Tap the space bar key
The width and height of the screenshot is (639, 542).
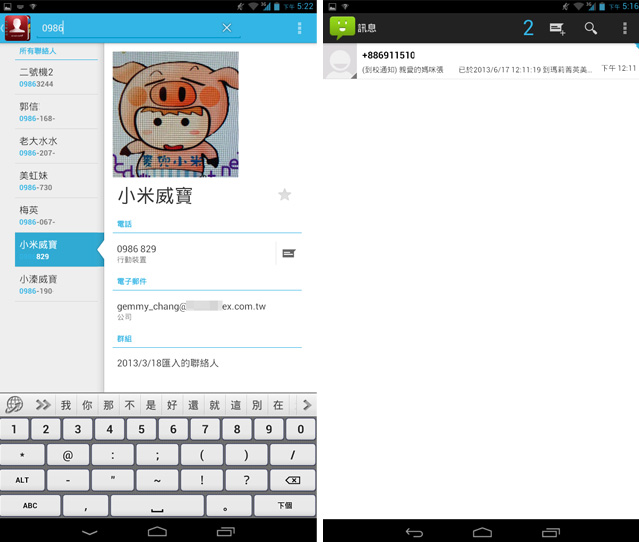pyautogui.click(x=157, y=505)
